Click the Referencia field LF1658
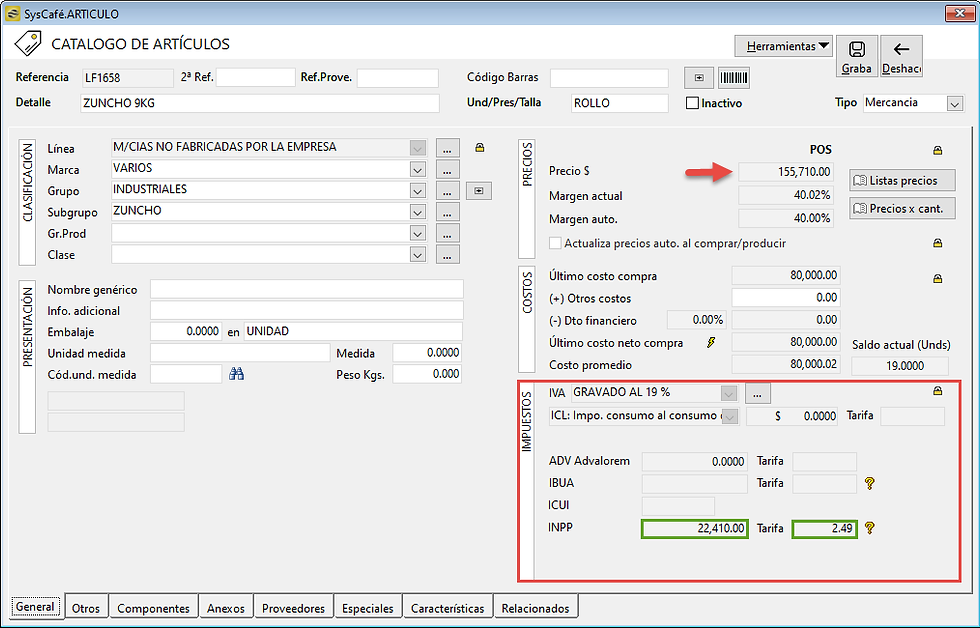 [x=128, y=77]
